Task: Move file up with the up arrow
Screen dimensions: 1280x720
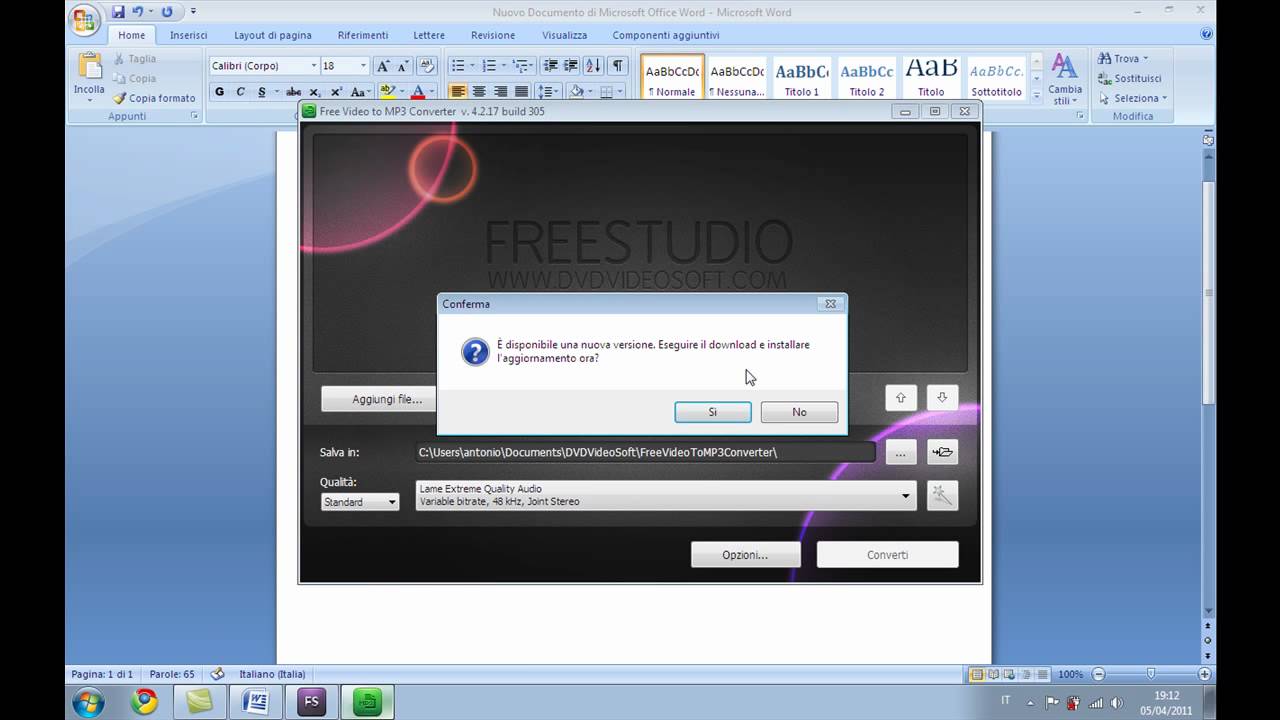Action: pos(900,397)
